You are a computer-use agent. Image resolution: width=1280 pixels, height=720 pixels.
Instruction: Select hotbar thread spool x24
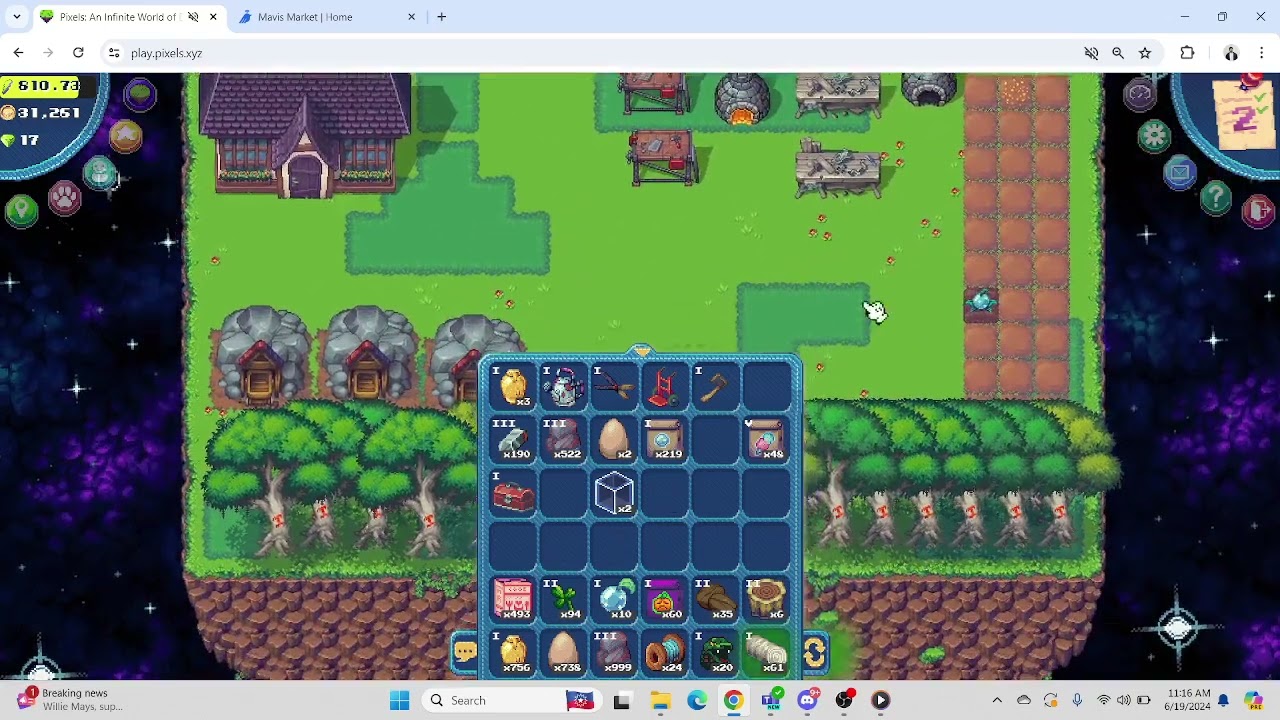665,652
